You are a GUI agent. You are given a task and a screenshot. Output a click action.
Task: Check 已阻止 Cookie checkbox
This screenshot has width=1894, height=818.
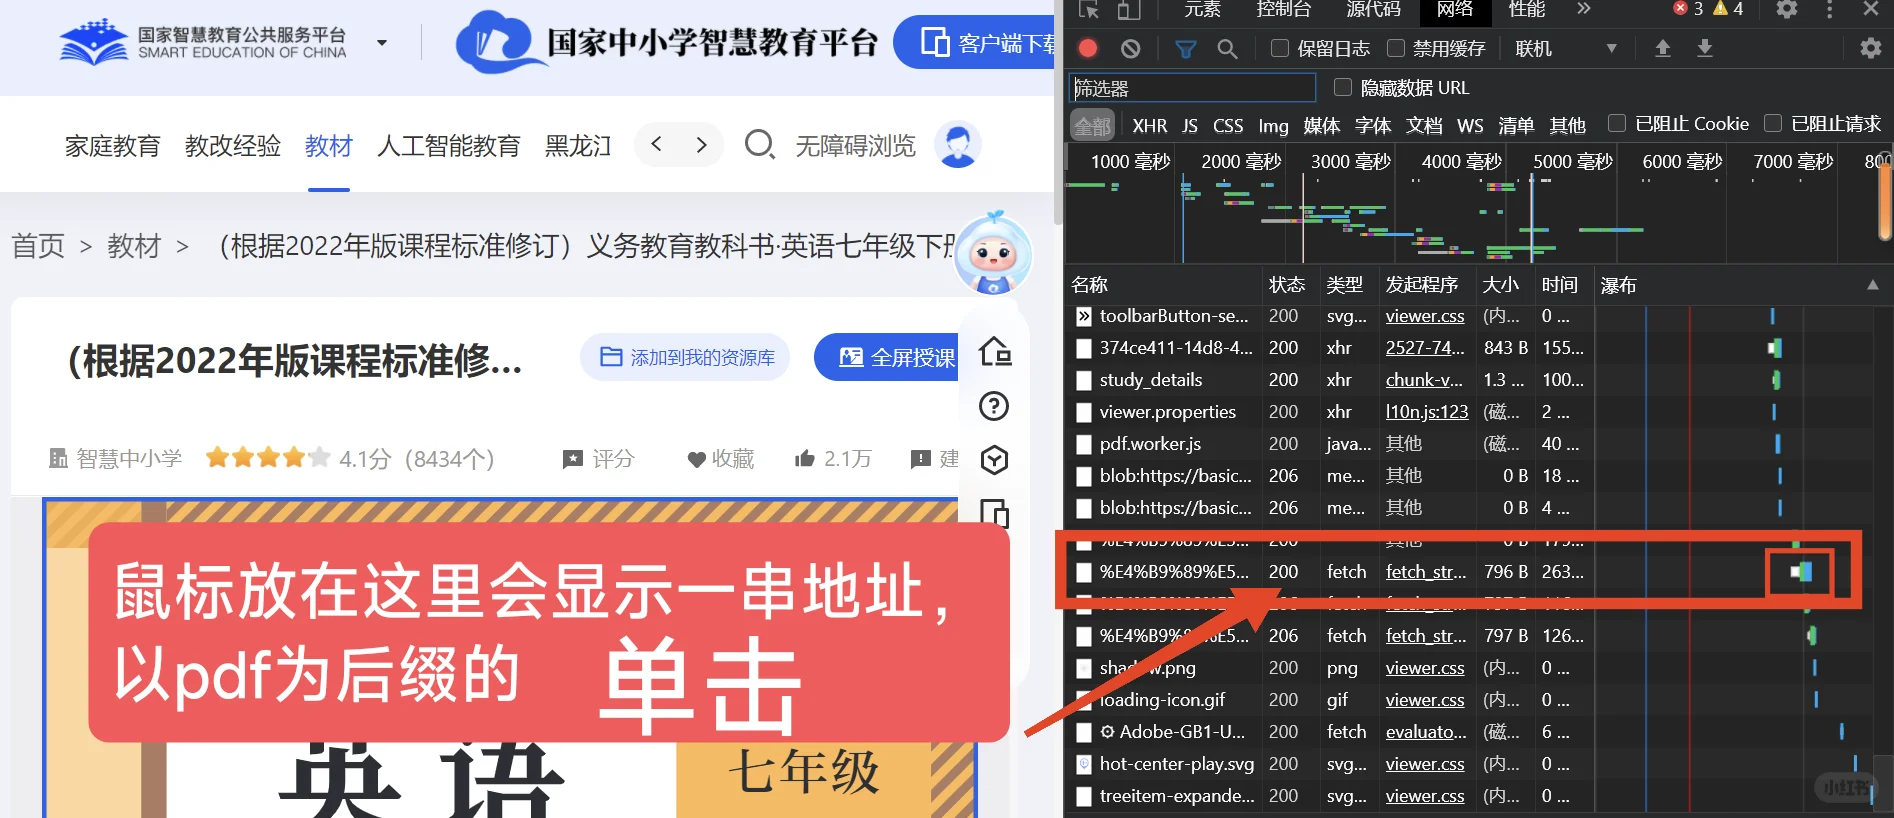(1616, 123)
